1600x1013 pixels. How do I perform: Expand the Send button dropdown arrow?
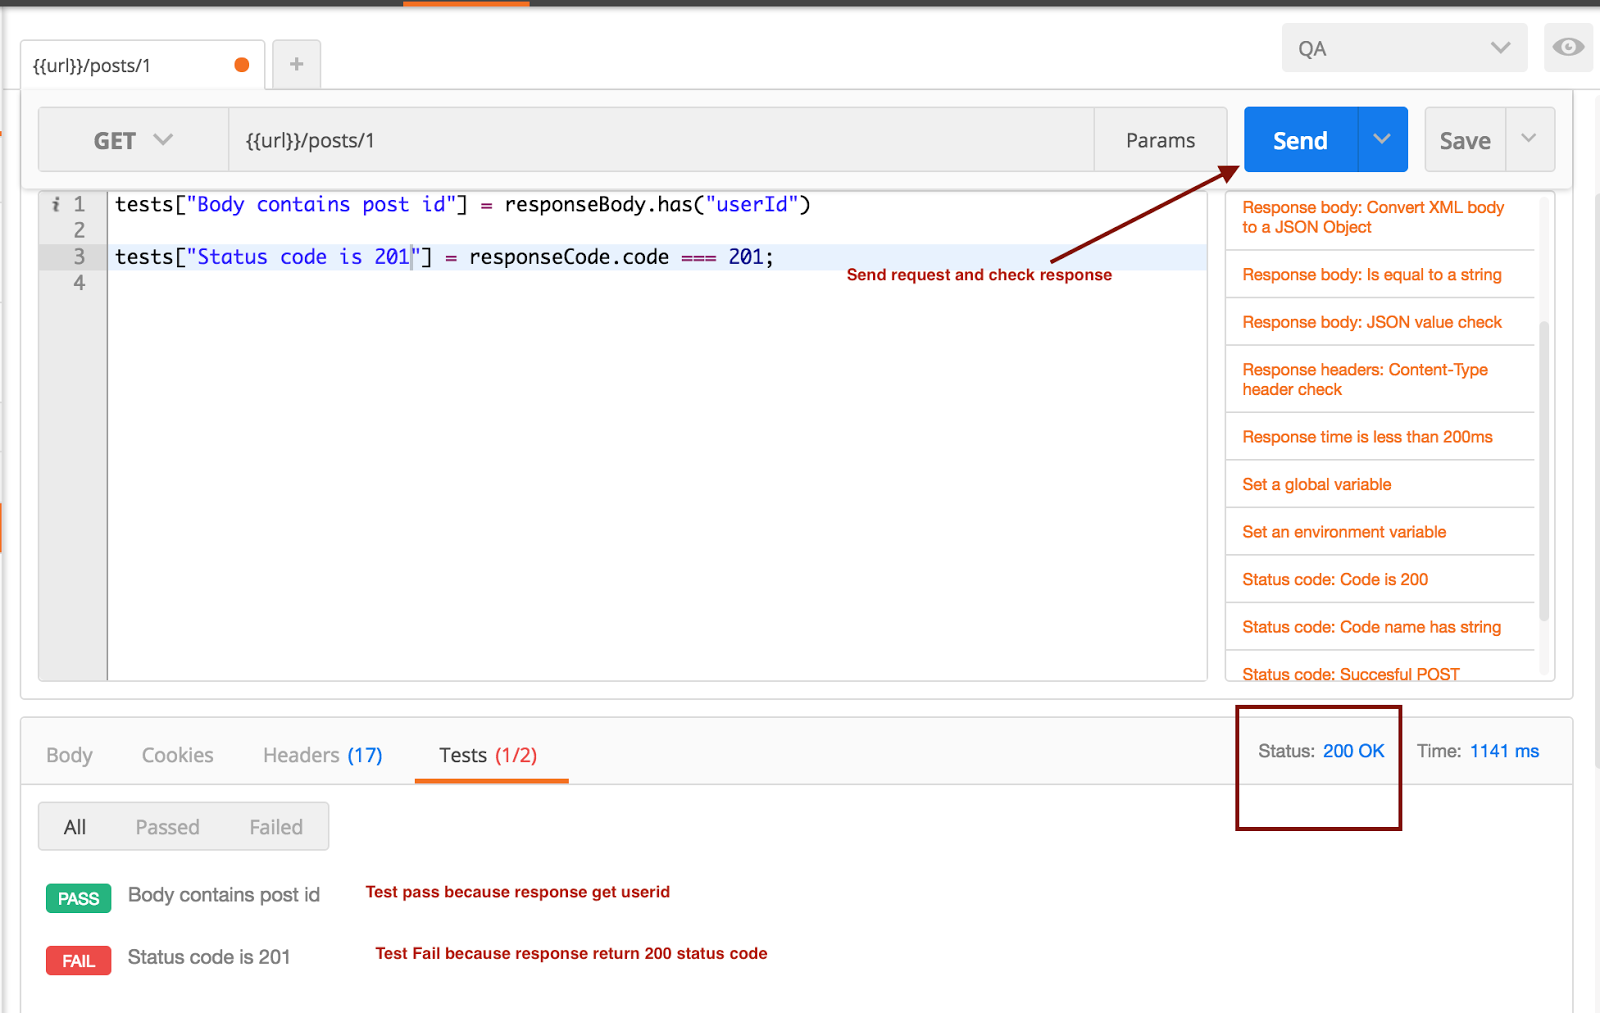[x=1381, y=139]
